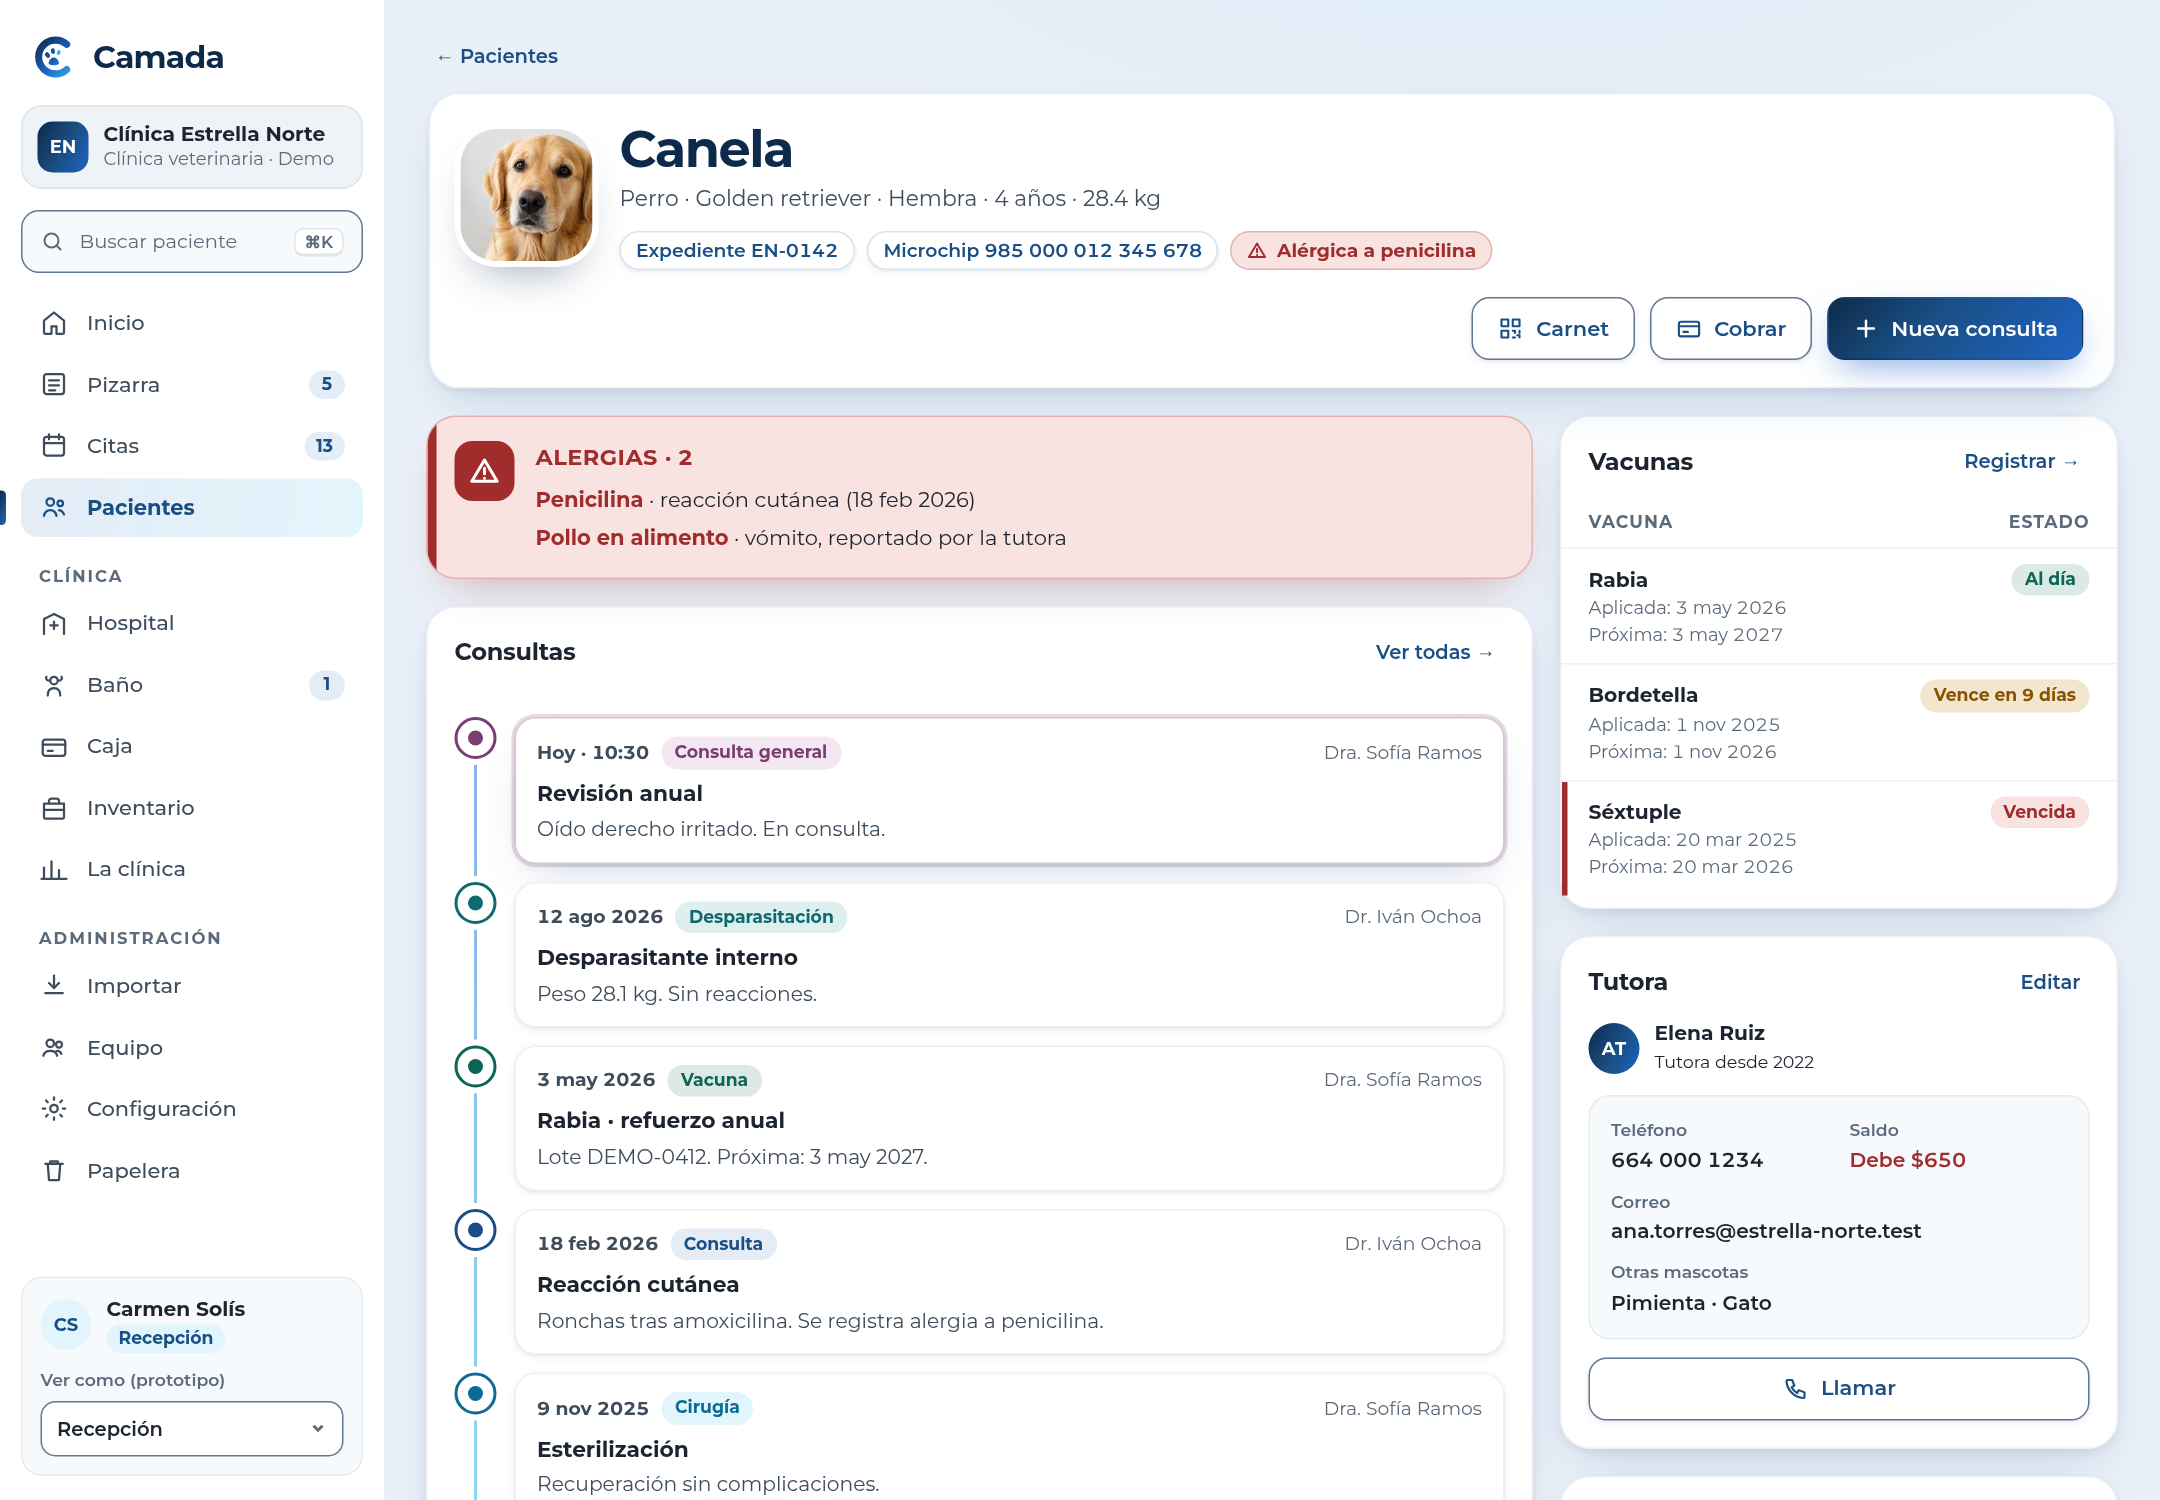Image resolution: width=2160 pixels, height=1500 pixels.
Task: Click the AT tutor avatar
Action: pos(1614,1048)
